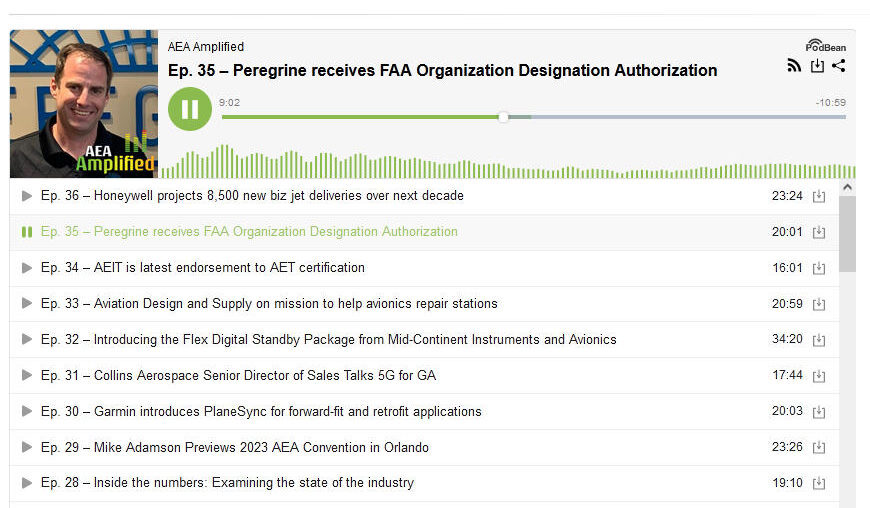Download Ep. 34 using its download icon
Viewport: 870px width, 508px height.
pos(819,268)
